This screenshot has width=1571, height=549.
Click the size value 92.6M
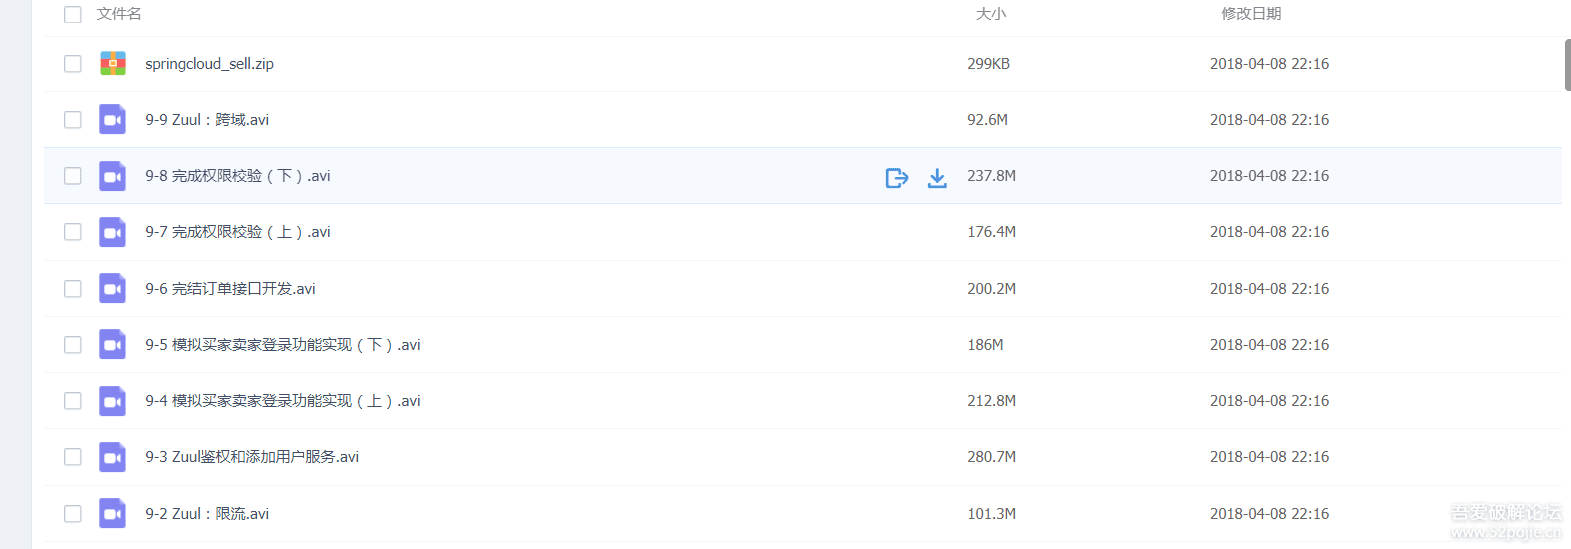pos(987,119)
